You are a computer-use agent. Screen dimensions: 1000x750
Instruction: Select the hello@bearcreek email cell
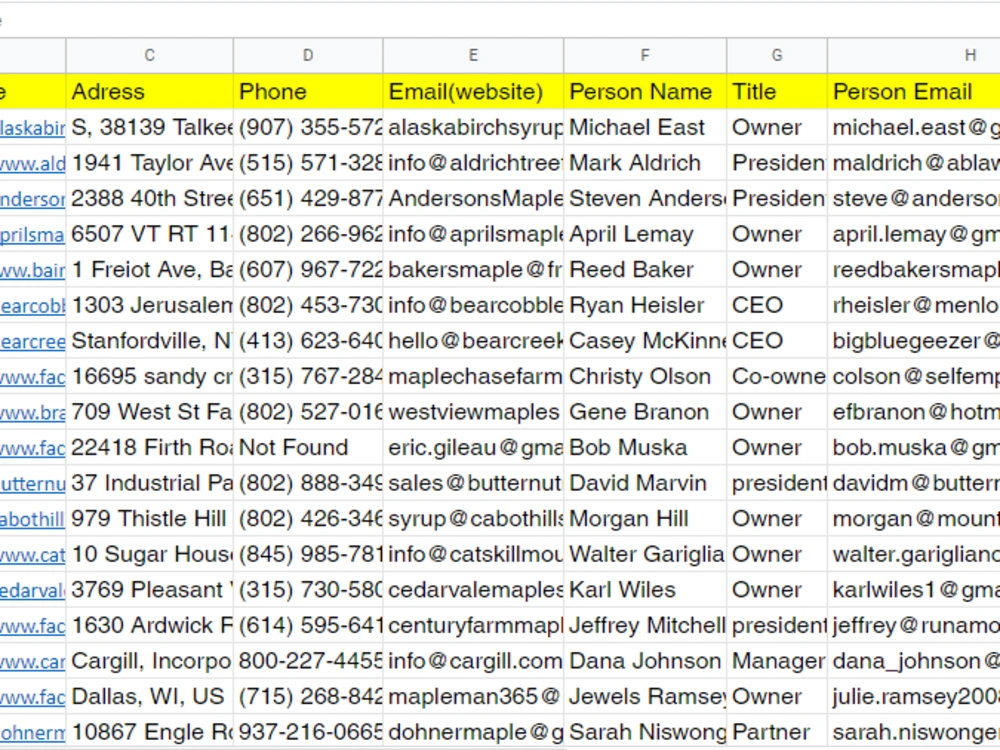pos(473,341)
